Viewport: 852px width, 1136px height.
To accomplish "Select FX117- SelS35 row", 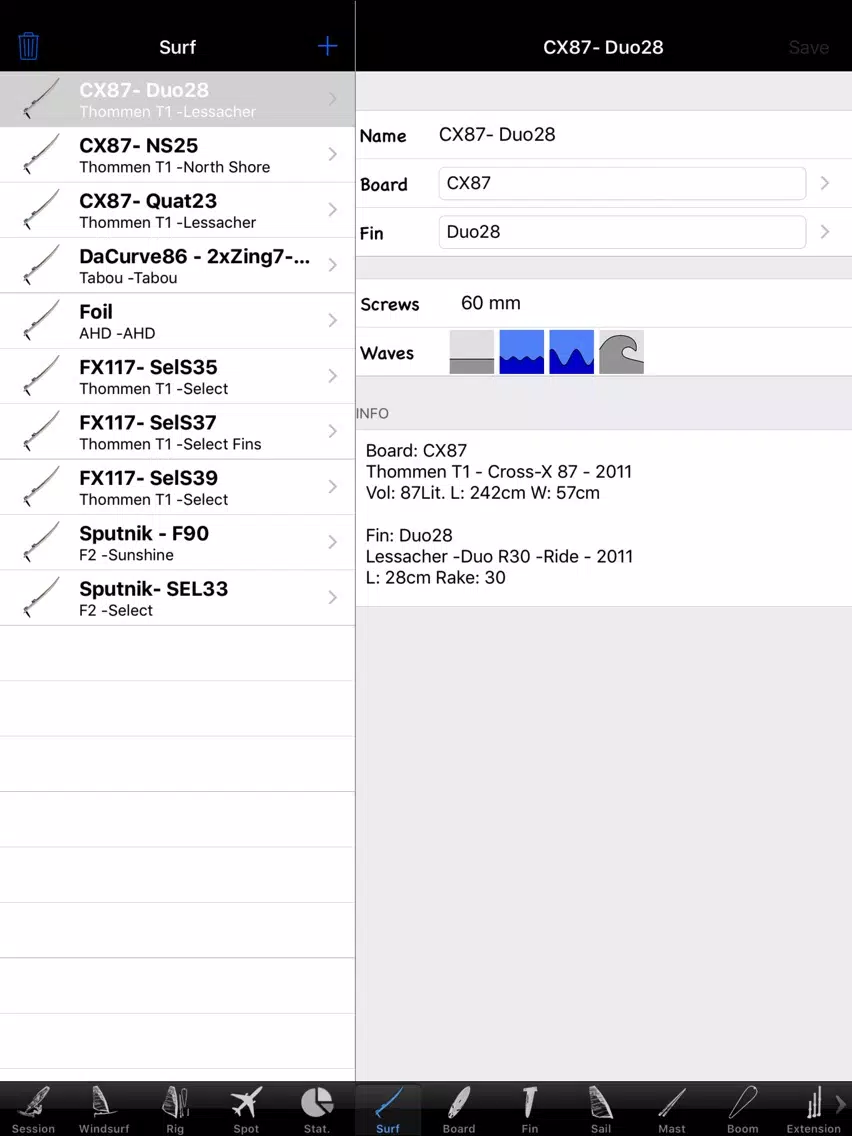I will pyautogui.click(x=178, y=376).
